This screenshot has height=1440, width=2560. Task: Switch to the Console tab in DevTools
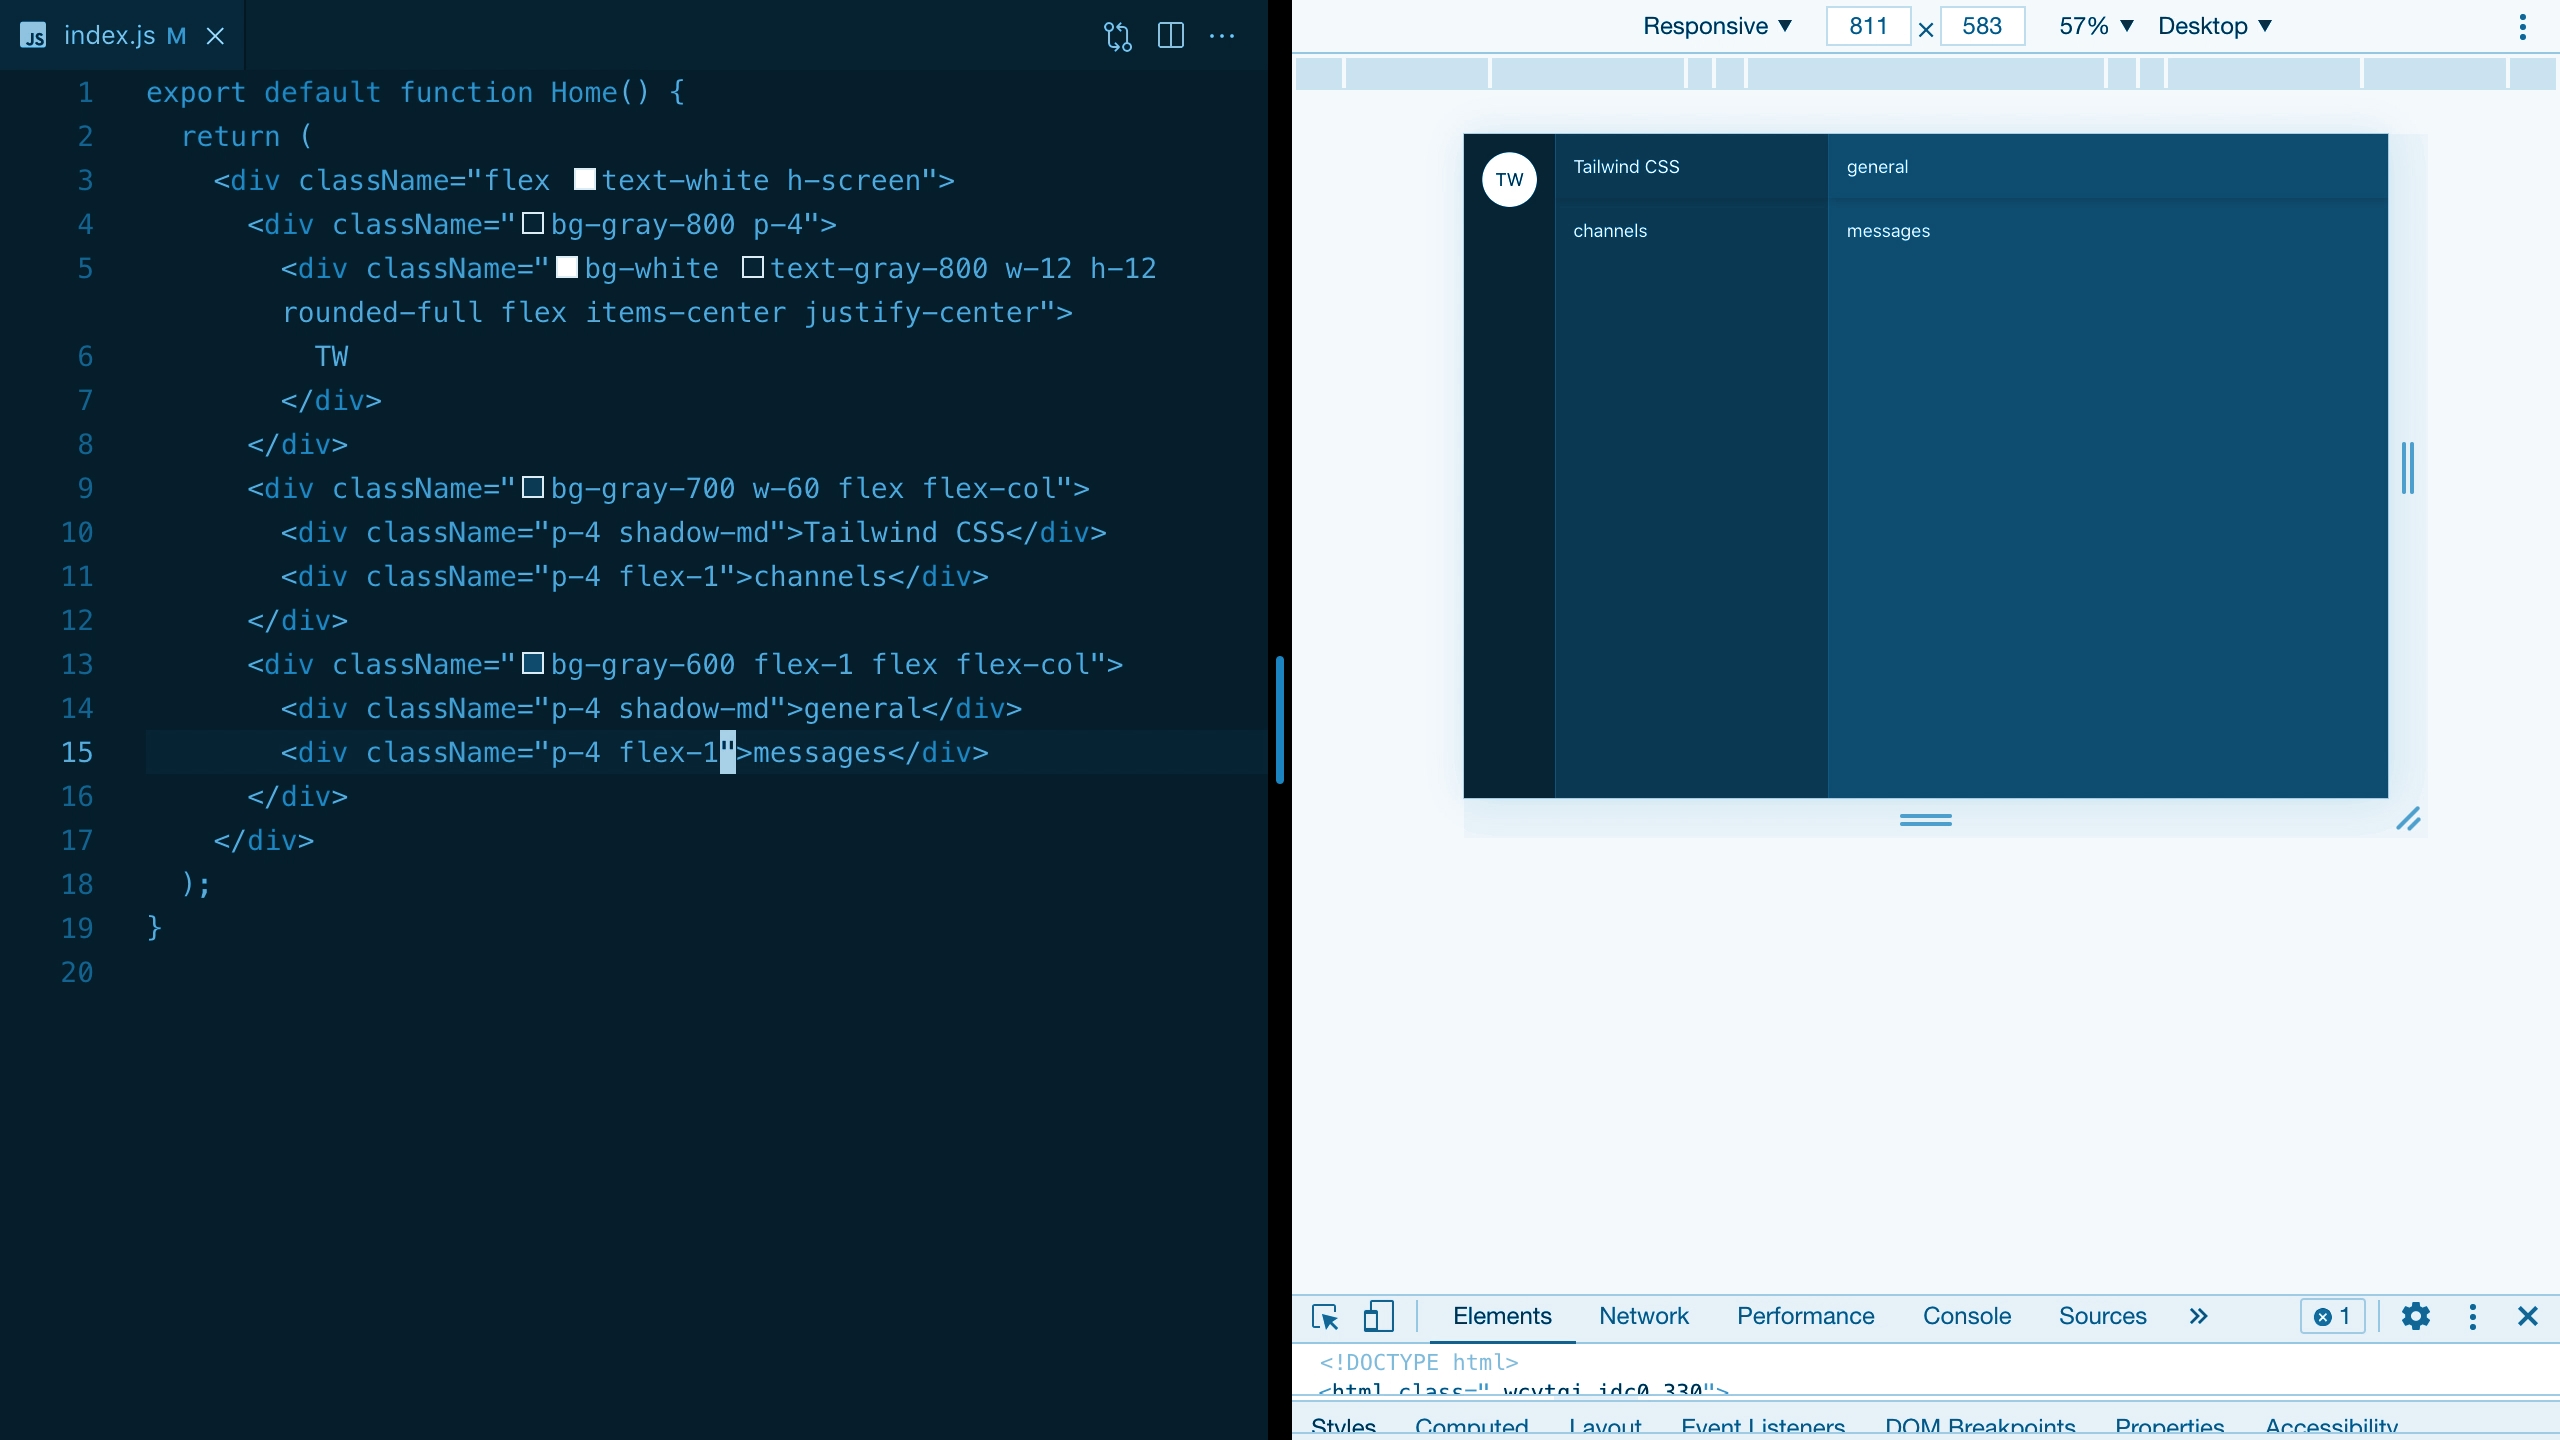[1966, 1315]
